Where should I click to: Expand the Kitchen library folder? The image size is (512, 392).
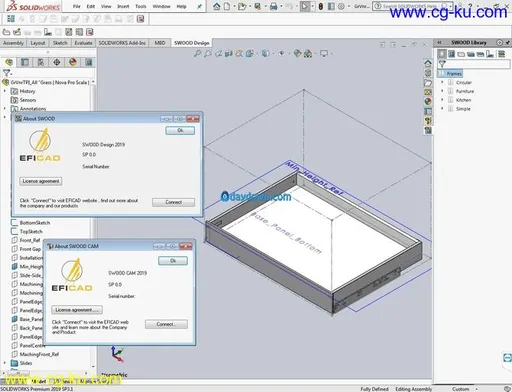click(442, 100)
